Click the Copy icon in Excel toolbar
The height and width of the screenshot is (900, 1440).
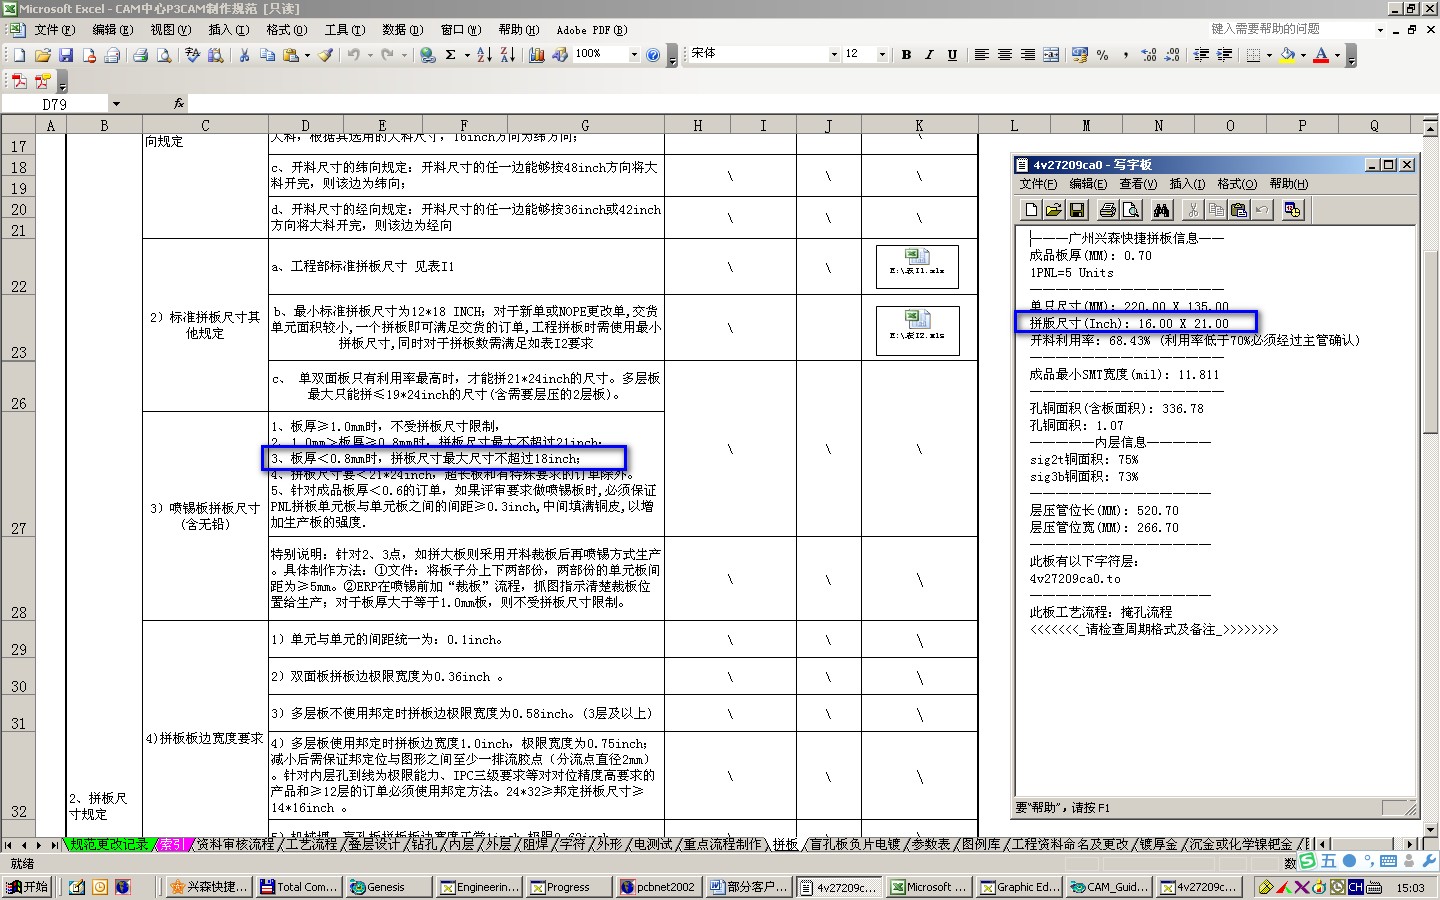(x=267, y=55)
